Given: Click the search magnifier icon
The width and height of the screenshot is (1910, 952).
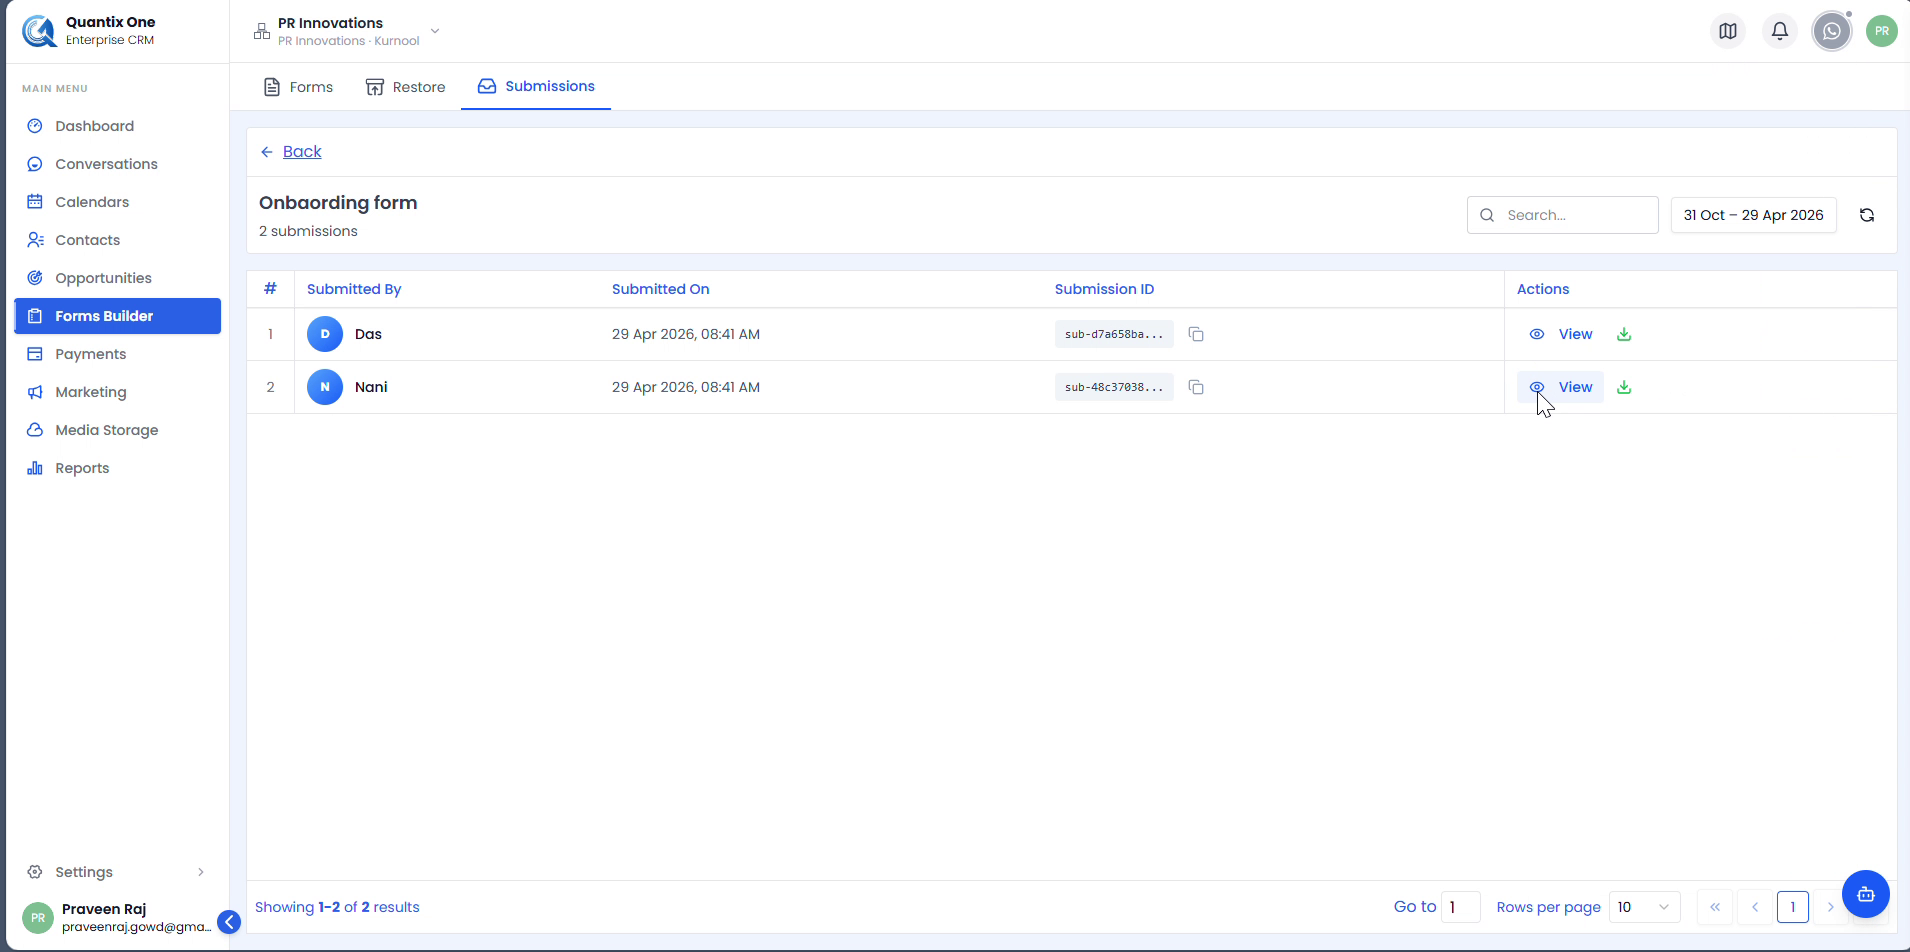Looking at the screenshot, I should [1487, 215].
